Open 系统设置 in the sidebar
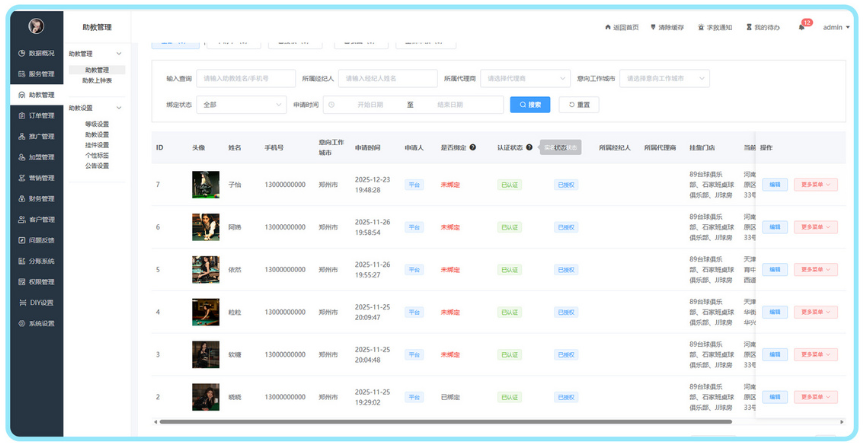The image size is (866, 443). (36, 324)
